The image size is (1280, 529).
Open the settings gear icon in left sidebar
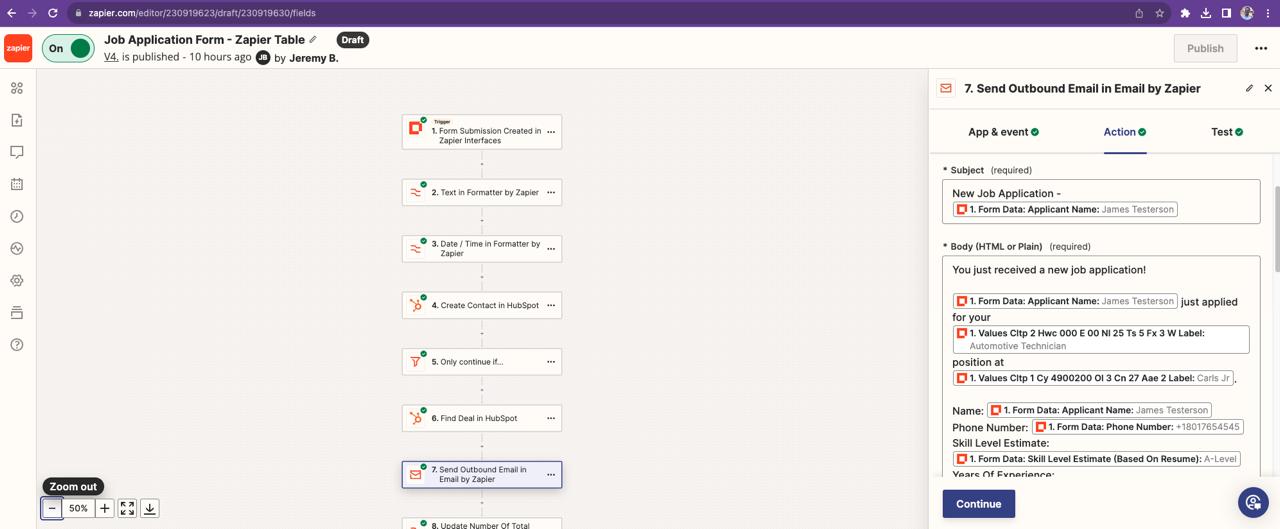tap(17, 280)
